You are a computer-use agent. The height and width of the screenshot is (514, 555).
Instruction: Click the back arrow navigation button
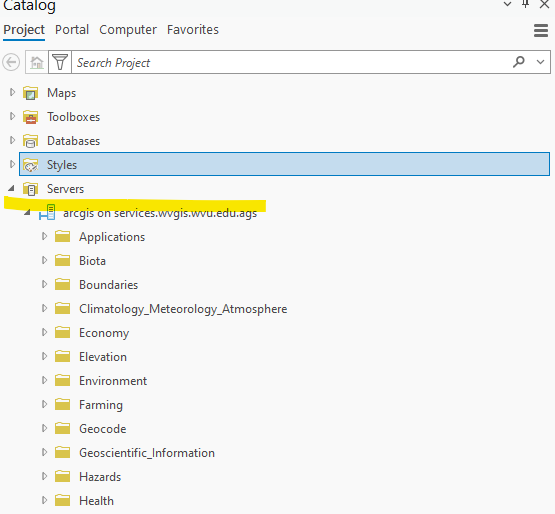coord(11,63)
